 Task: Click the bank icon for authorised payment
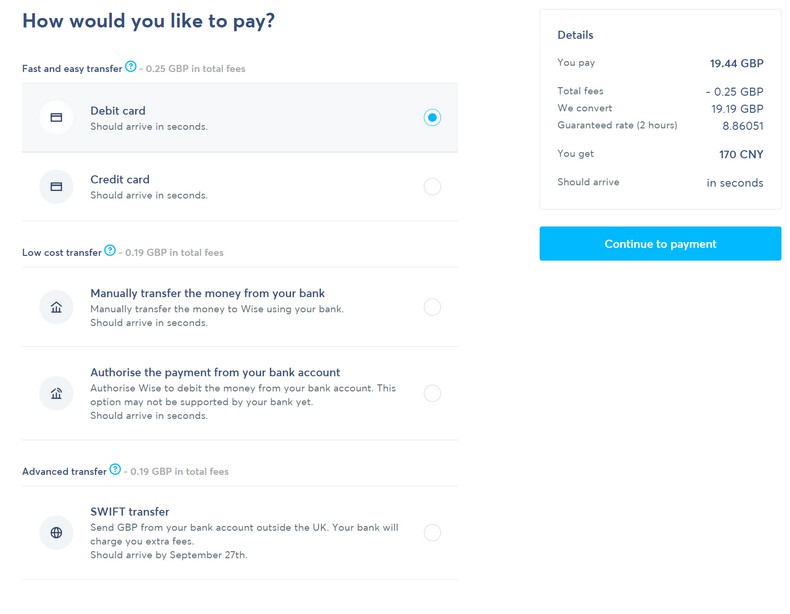(56, 394)
